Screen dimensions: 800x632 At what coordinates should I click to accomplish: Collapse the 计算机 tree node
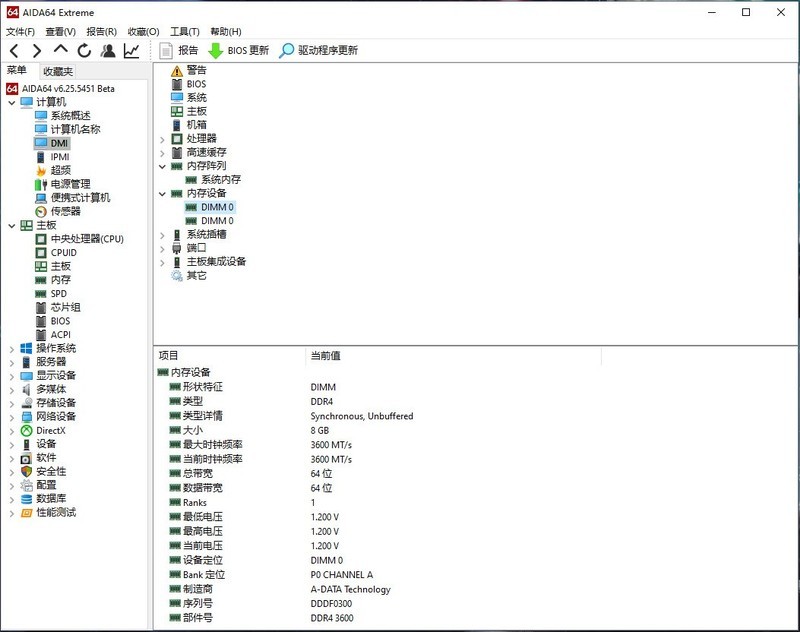click(12, 103)
